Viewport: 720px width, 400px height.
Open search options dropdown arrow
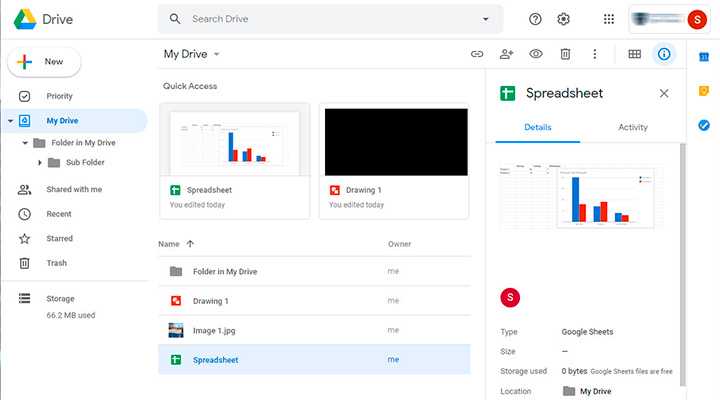(486, 19)
